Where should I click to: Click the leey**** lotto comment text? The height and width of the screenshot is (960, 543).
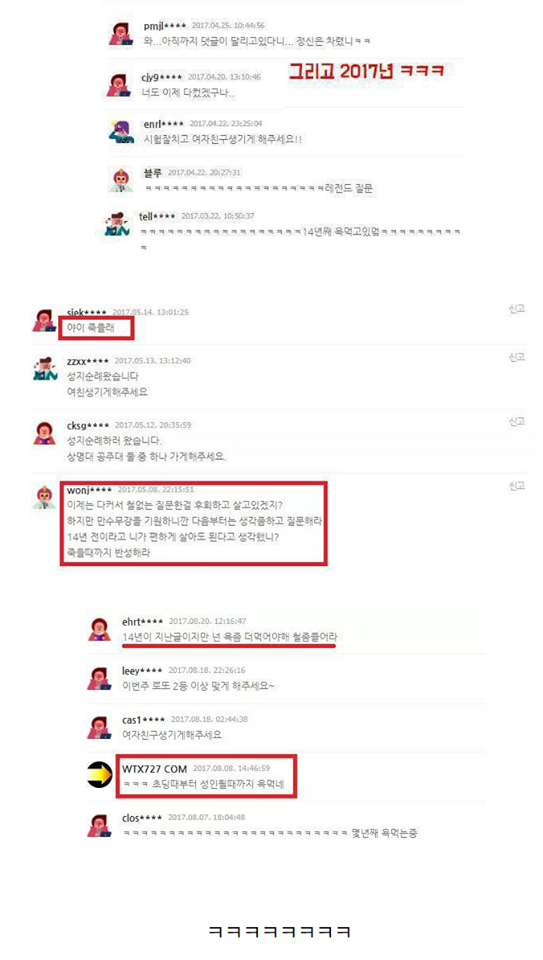[x=198, y=686]
